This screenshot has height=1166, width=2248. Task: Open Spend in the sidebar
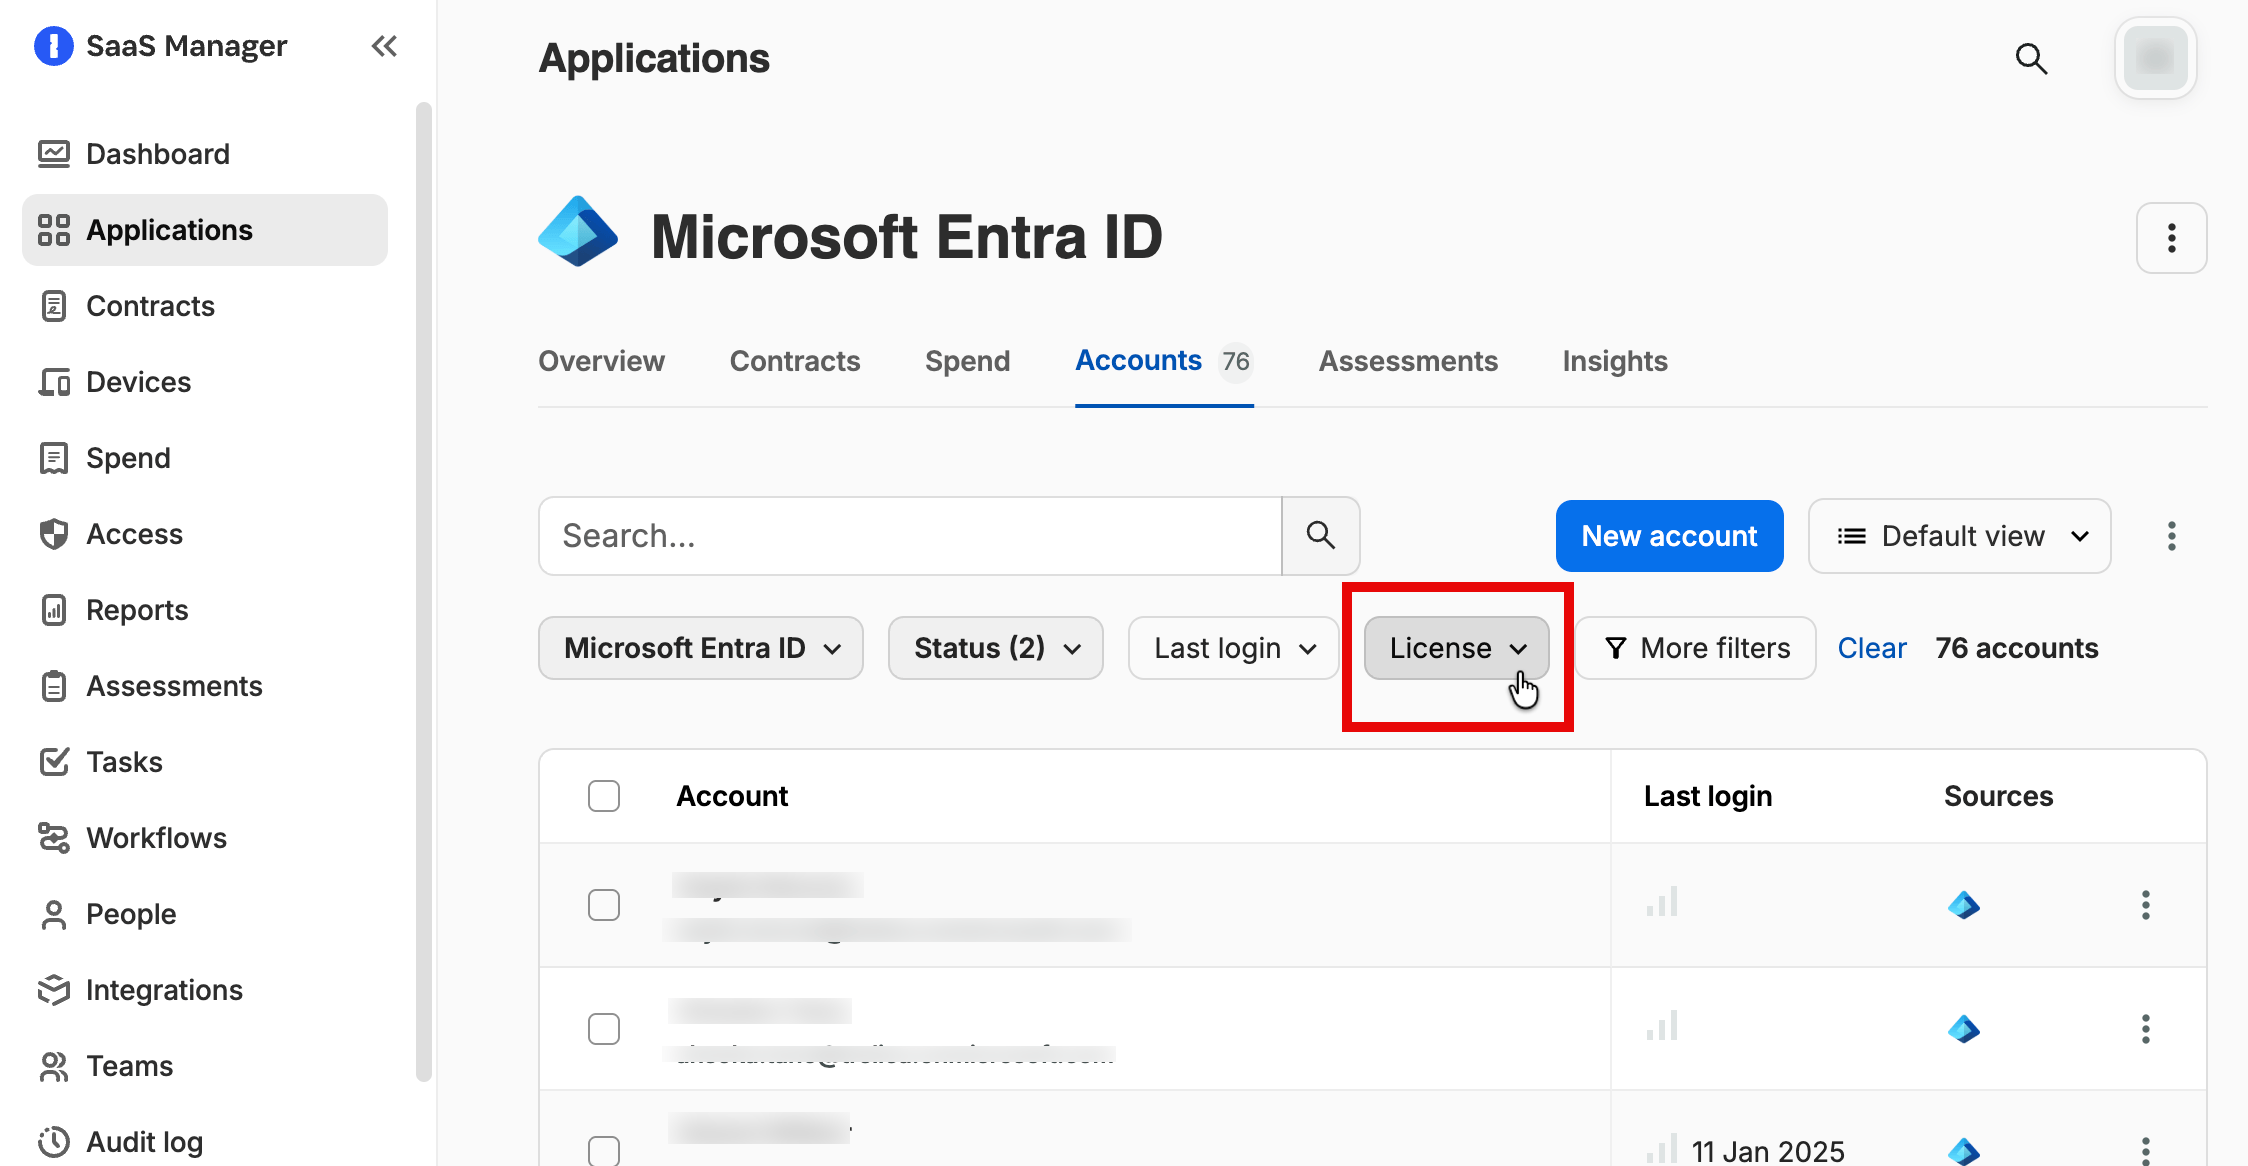205,458
